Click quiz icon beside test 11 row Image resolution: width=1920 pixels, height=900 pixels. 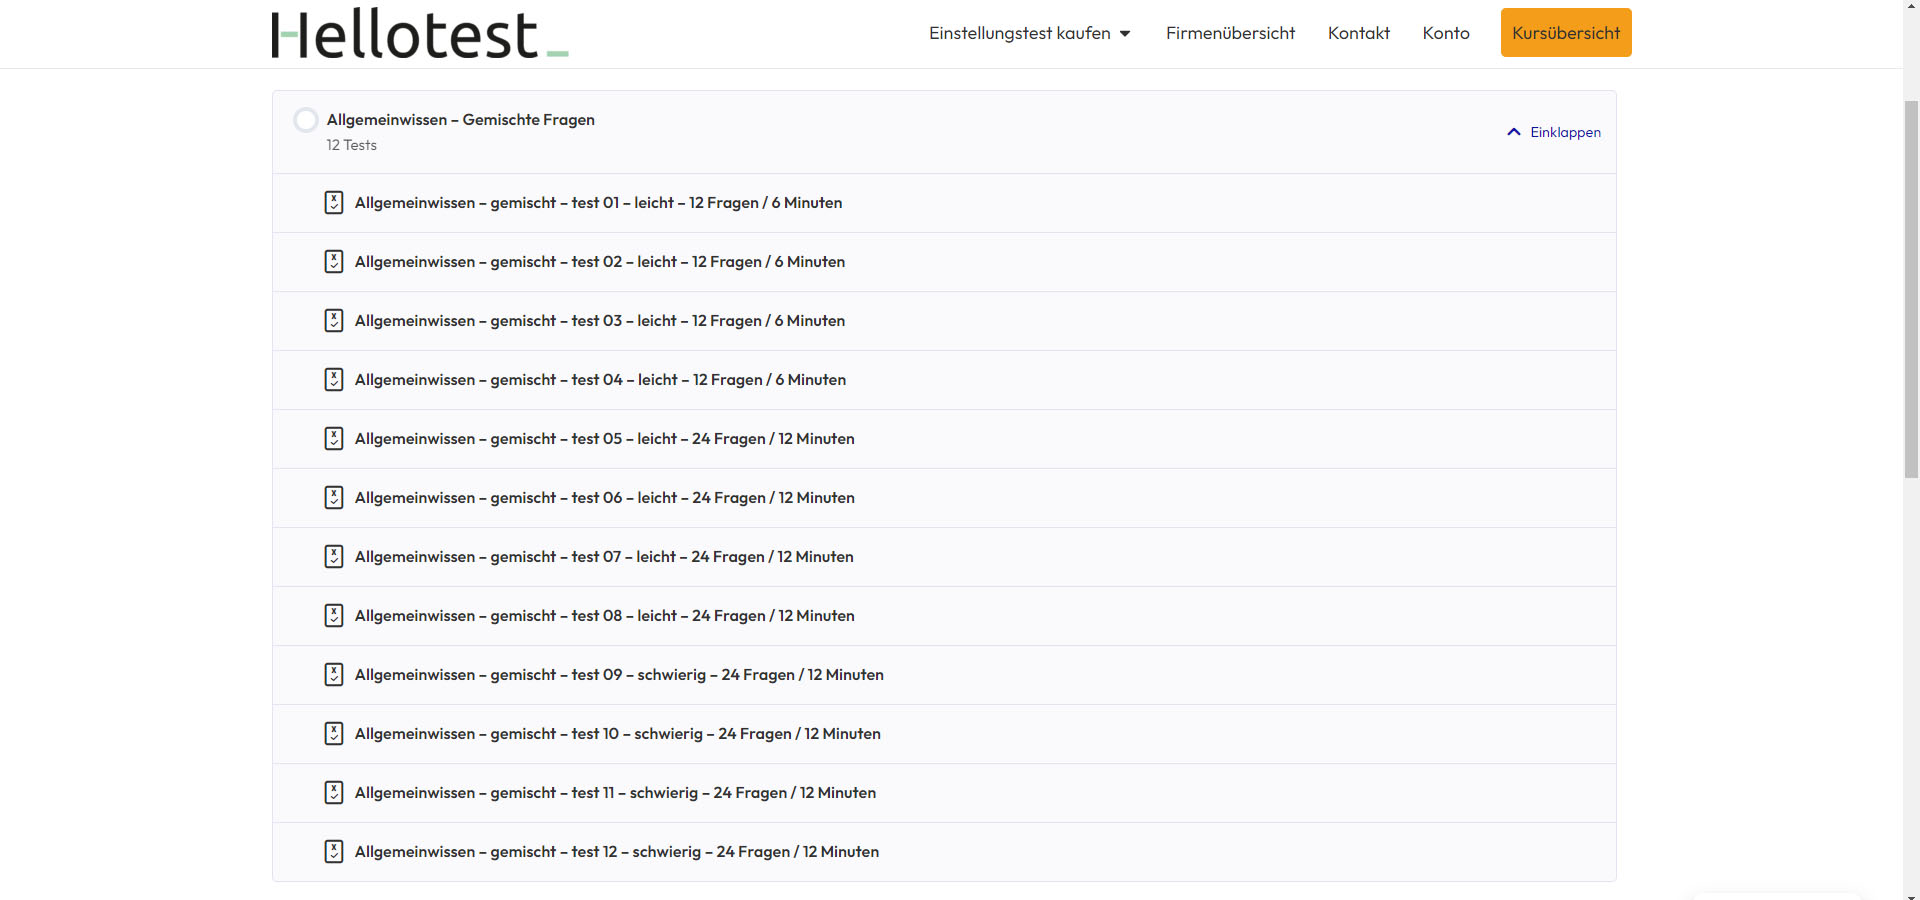click(334, 793)
